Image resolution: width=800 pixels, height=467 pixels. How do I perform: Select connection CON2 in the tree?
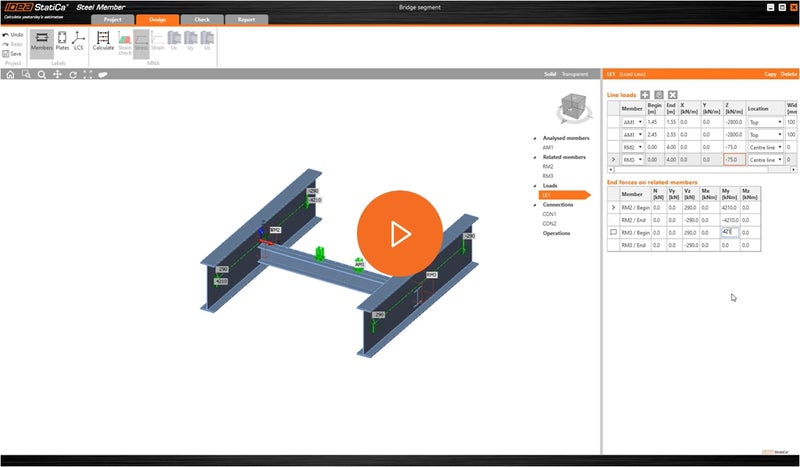coord(549,224)
